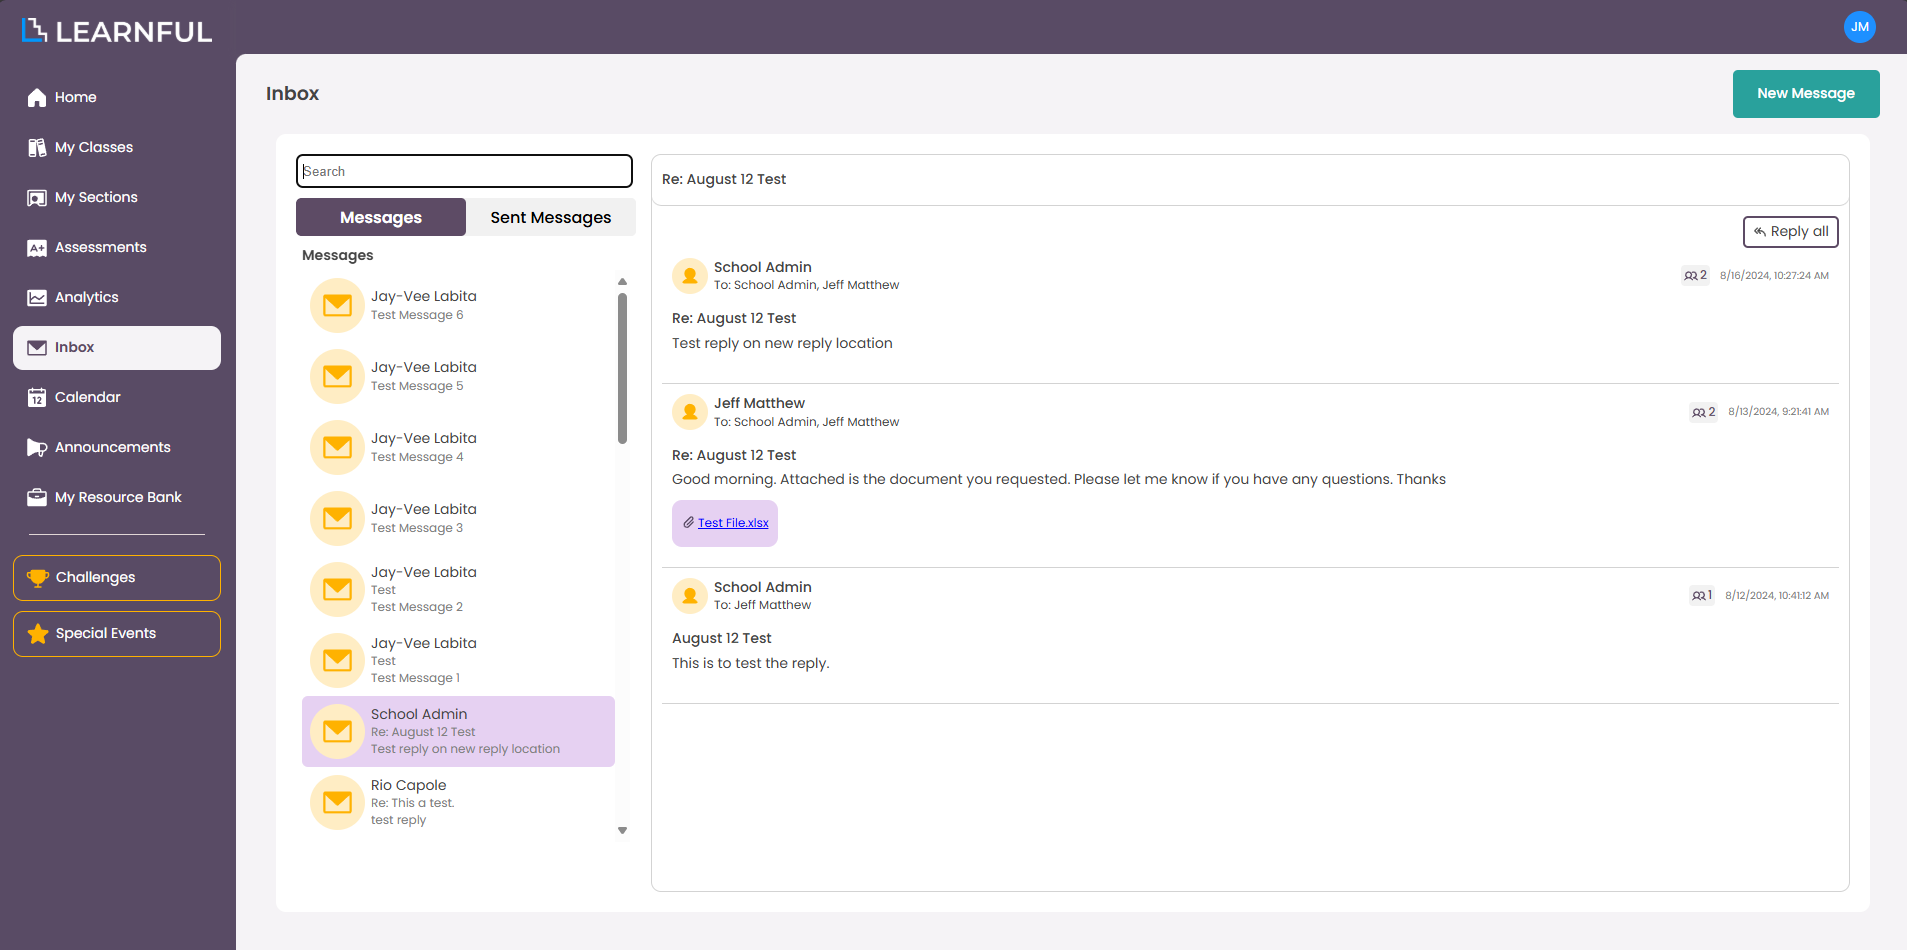Screen dimensions: 1907x950
Task: Open Announcements megaphone icon
Action: (x=37, y=447)
